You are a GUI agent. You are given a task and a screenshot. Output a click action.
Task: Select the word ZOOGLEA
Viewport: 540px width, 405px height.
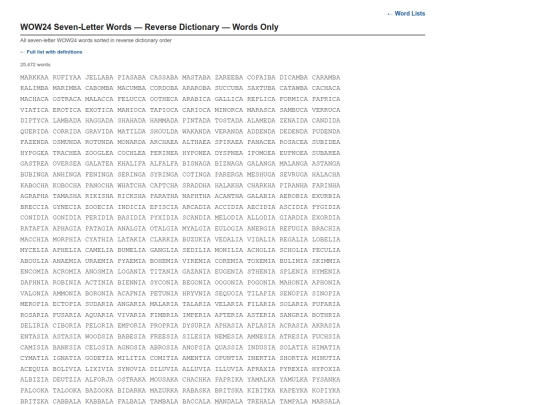(x=99, y=153)
